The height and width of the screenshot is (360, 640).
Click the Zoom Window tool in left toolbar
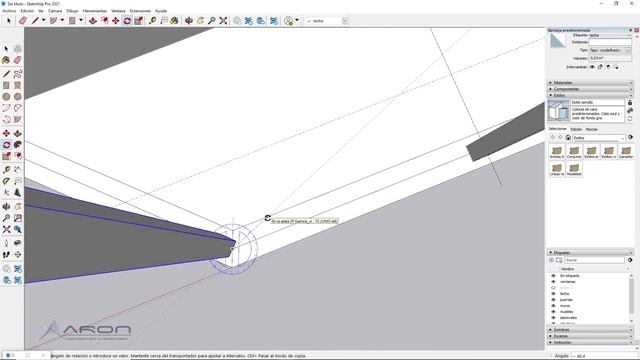pyautogui.click(x=18, y=218)
